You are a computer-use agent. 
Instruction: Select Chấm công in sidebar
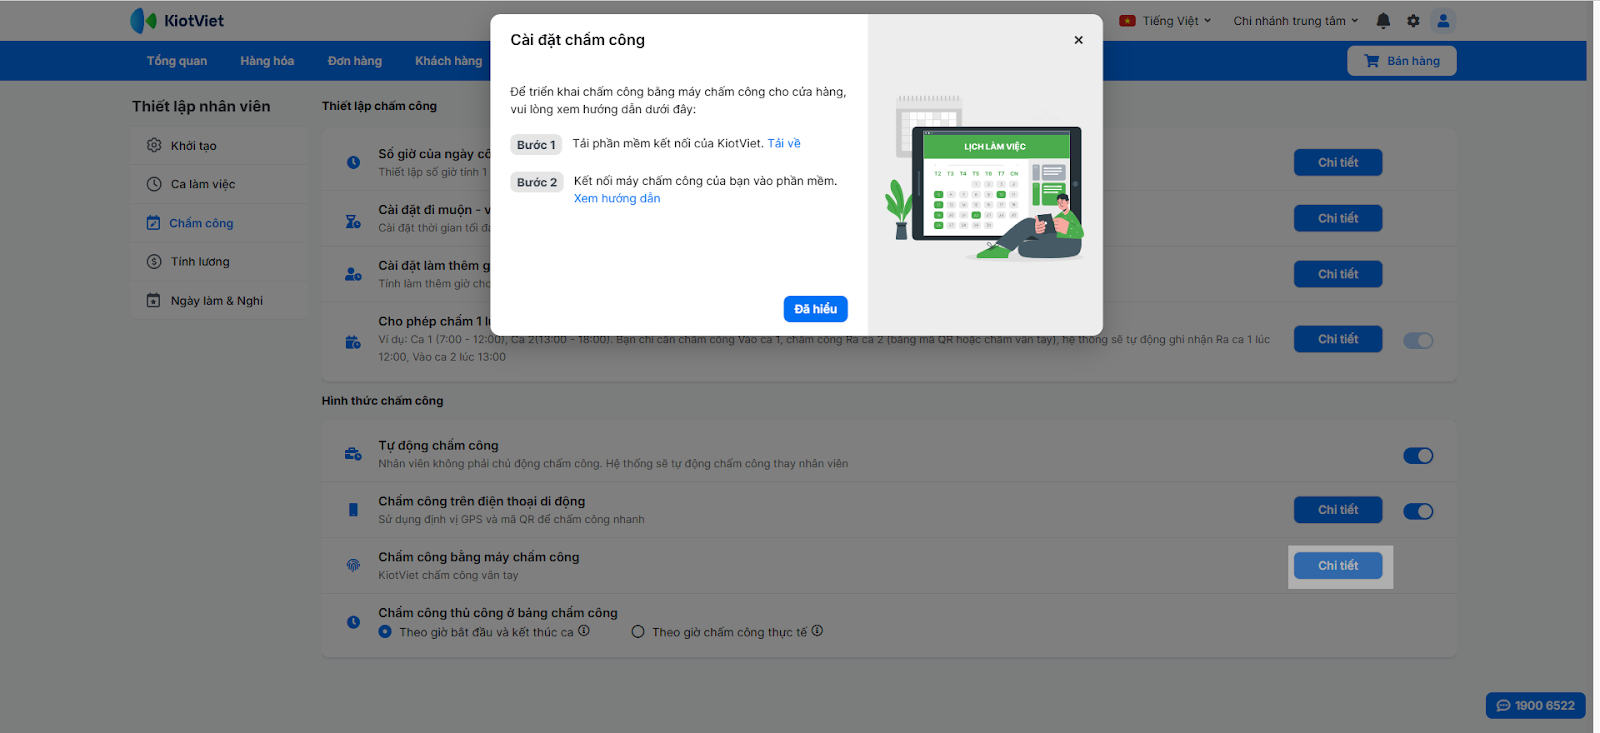tap(219, 223)
